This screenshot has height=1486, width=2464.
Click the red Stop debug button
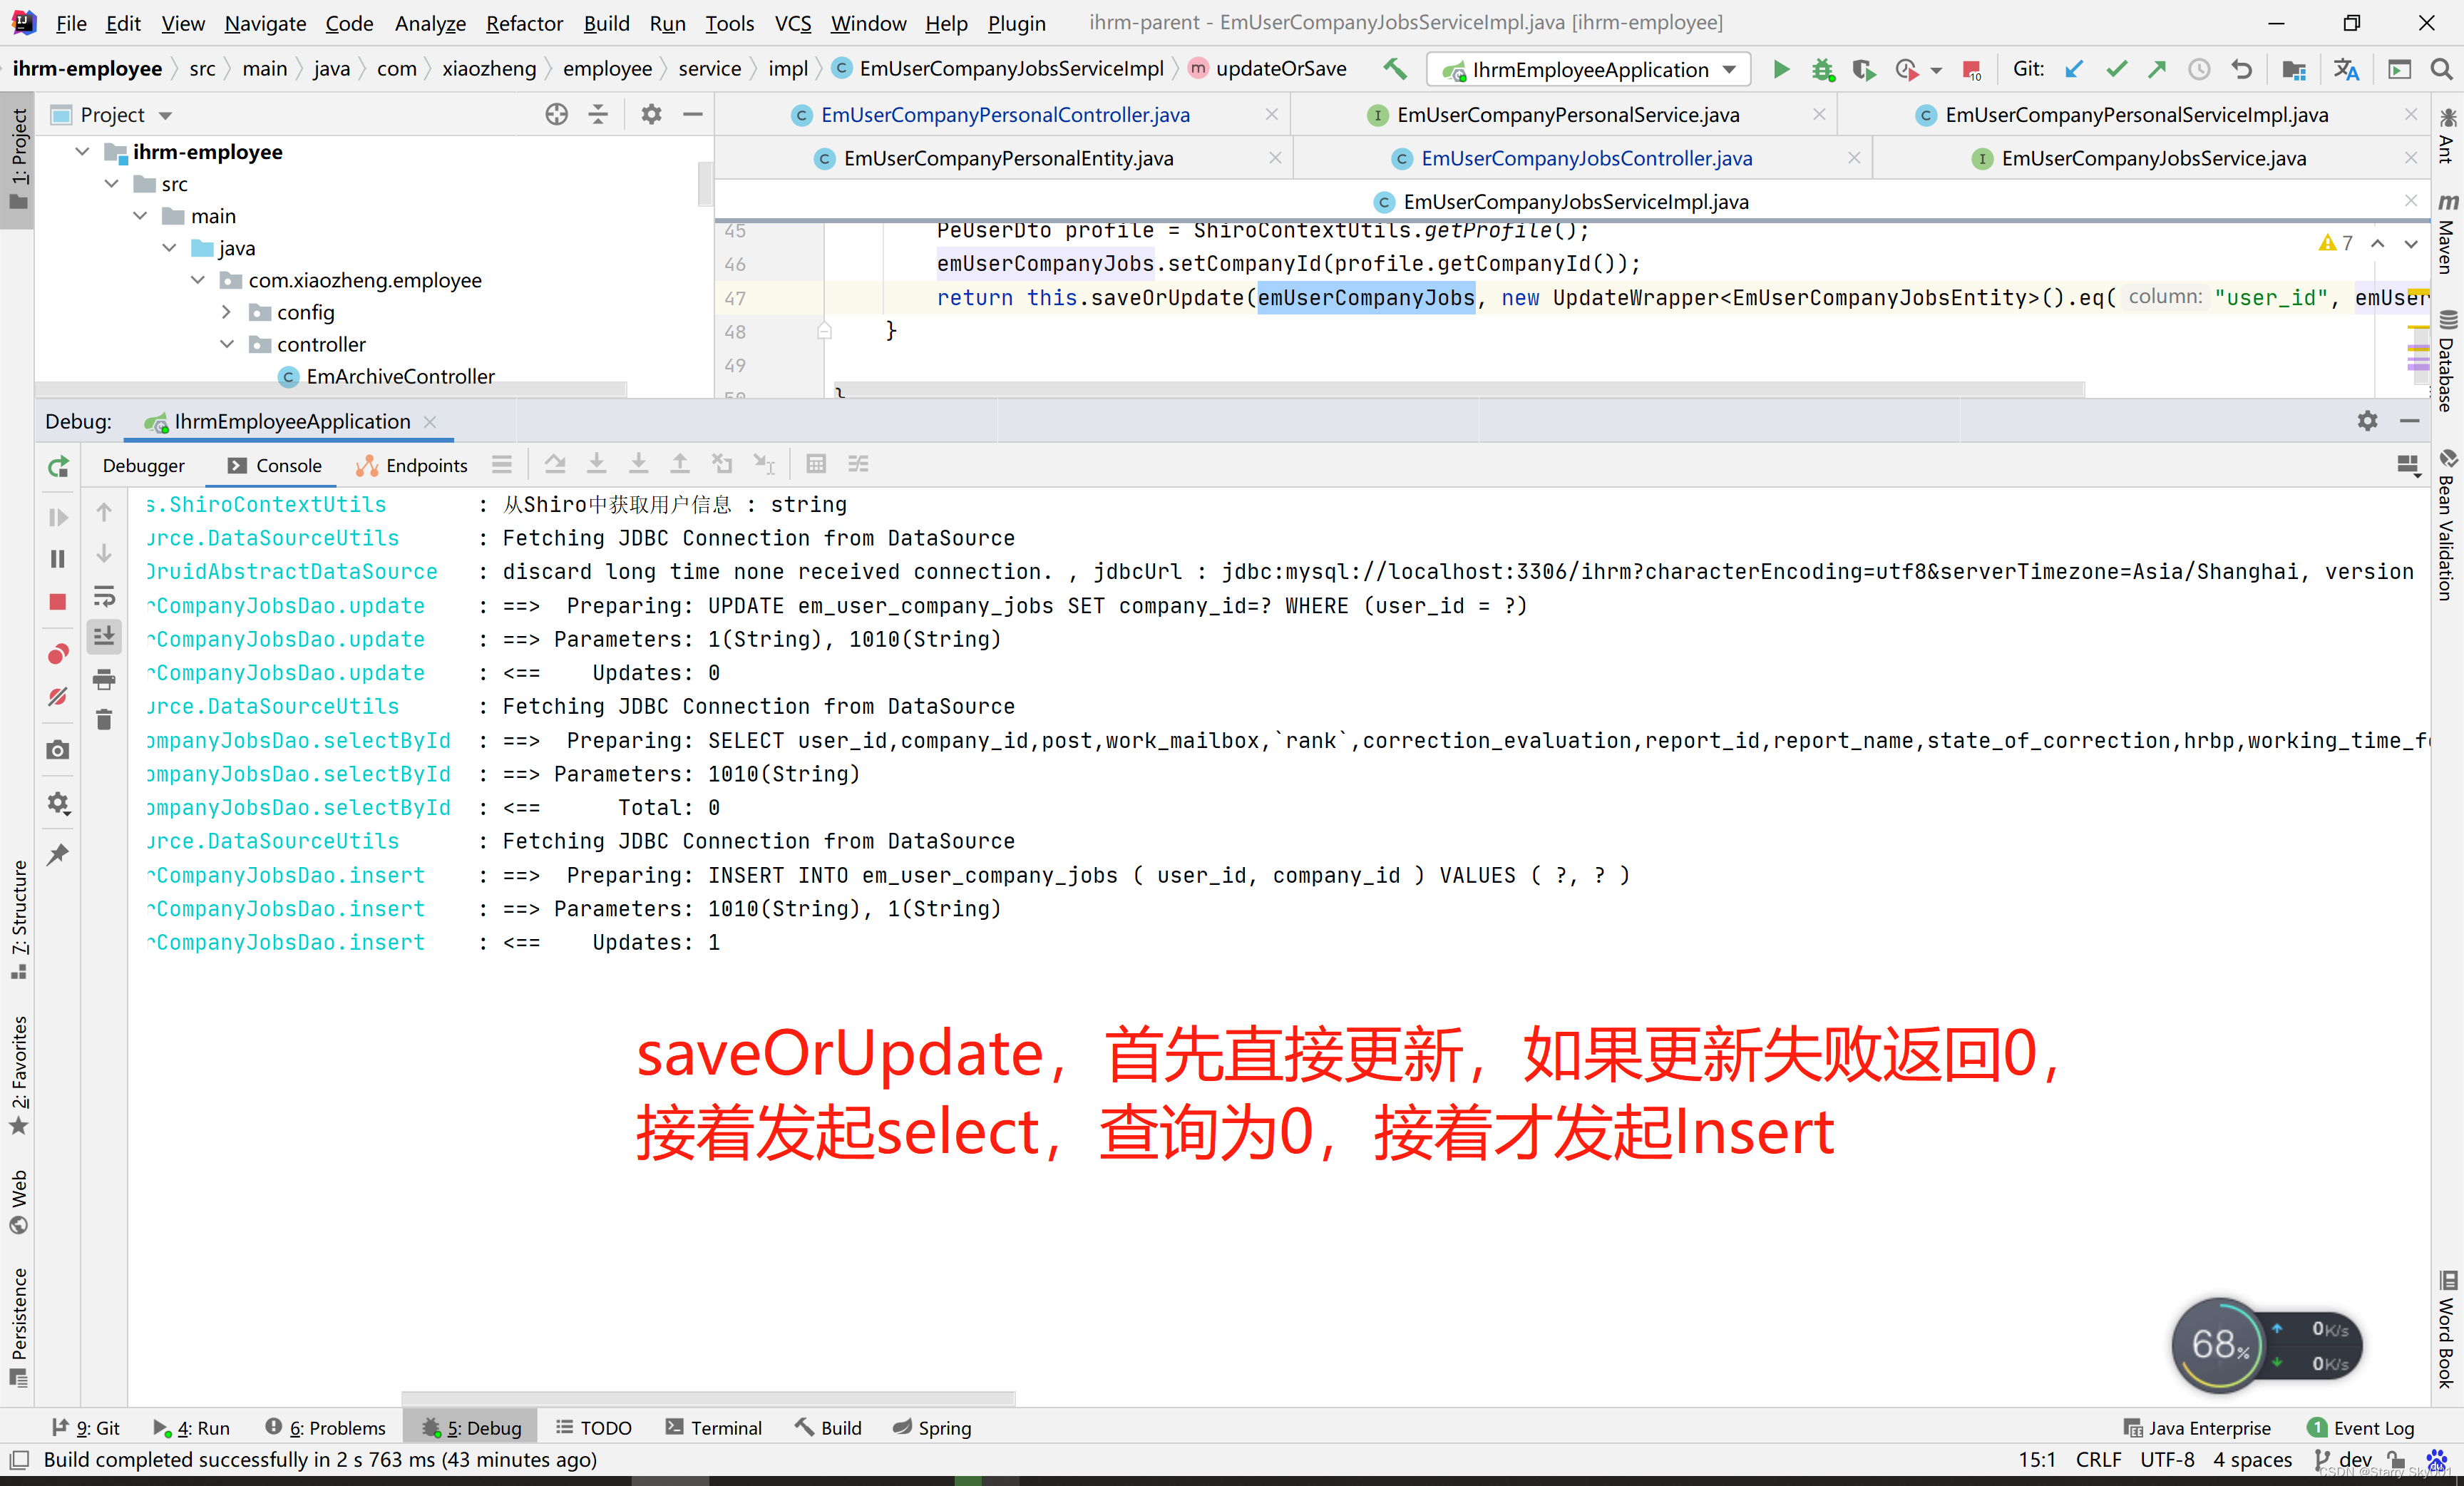[x=58, y=601]
